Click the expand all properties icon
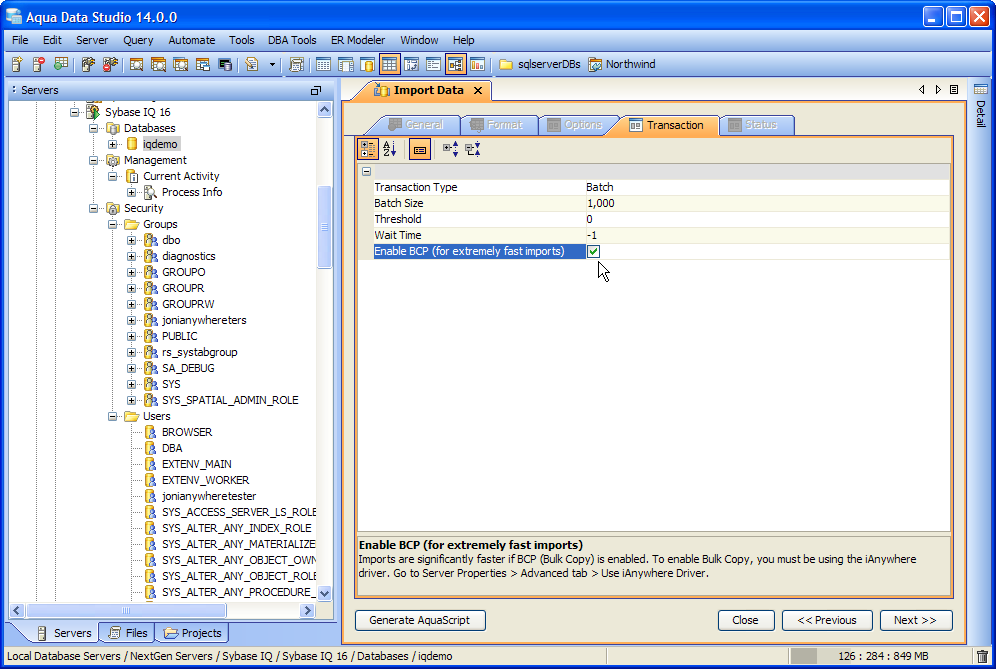The height and width of the screenshot is (669, 996). click(x=450, y=149)
